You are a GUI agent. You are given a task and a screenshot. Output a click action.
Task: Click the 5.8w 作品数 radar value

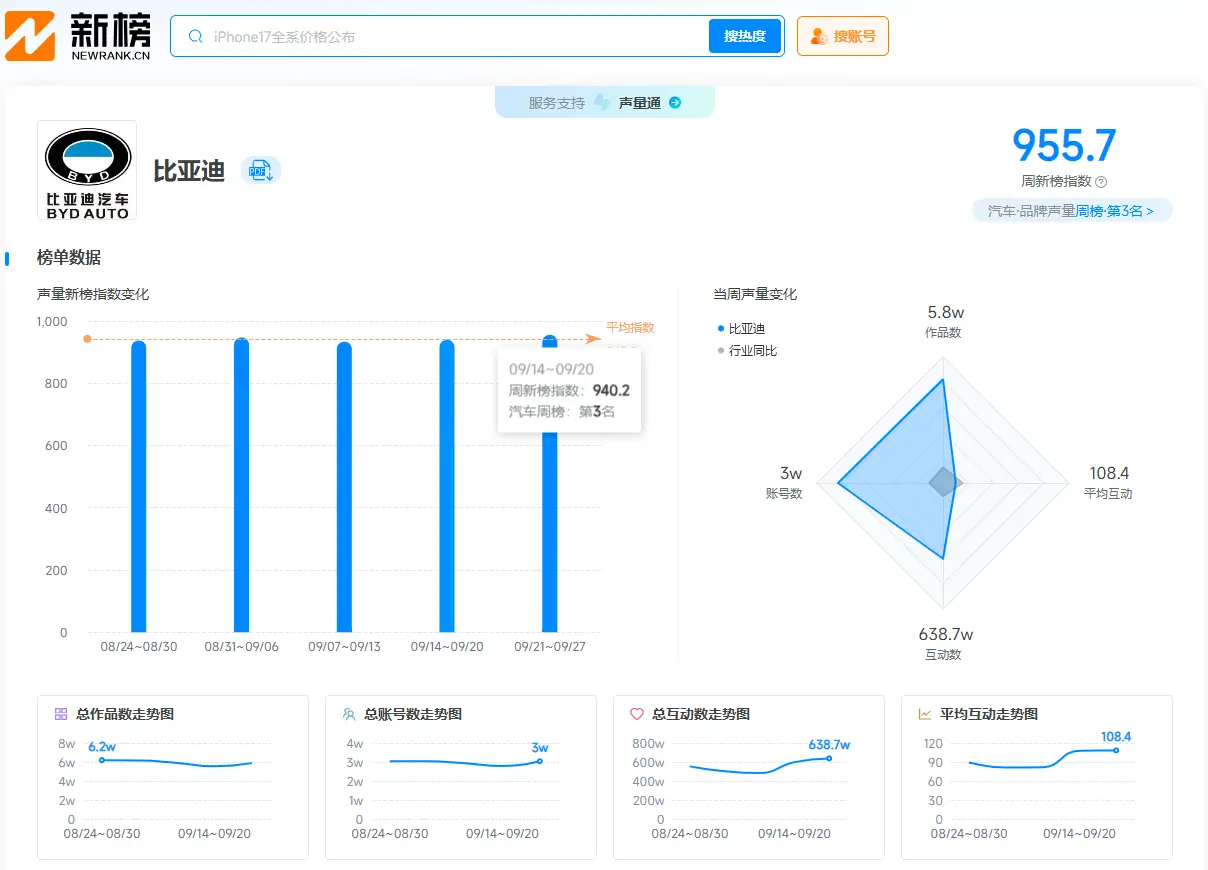click(x=945, y=312)
